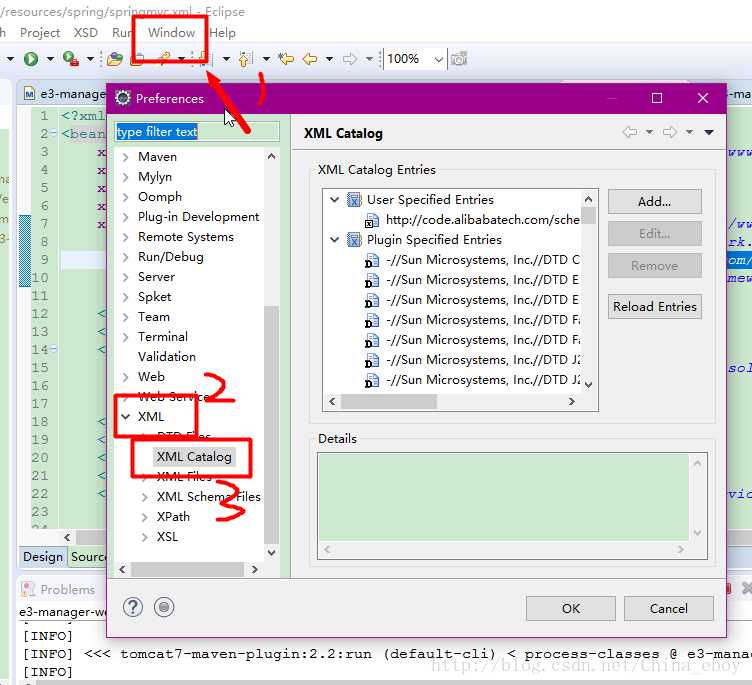Click the e3-manager editor tab file icon
The image size is (752, 685).
tap(29, 94)
